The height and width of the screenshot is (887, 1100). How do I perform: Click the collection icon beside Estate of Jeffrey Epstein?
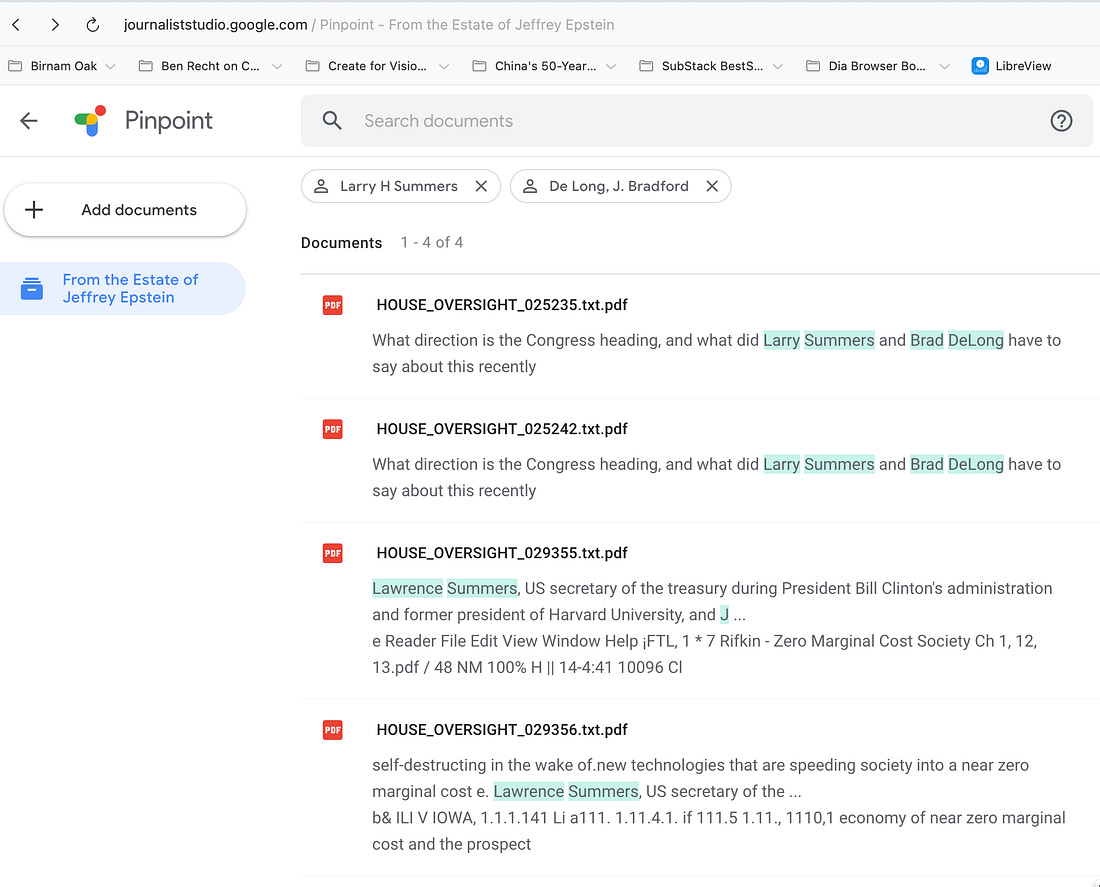tap(32, 288)
